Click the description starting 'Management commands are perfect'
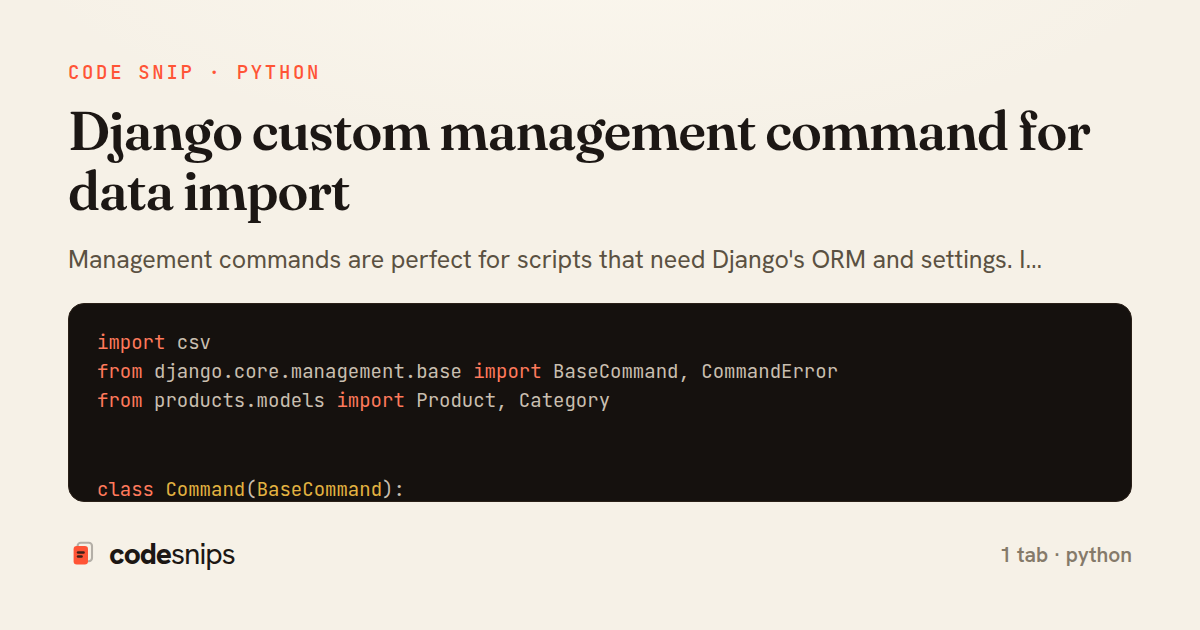 coord(555,261)
